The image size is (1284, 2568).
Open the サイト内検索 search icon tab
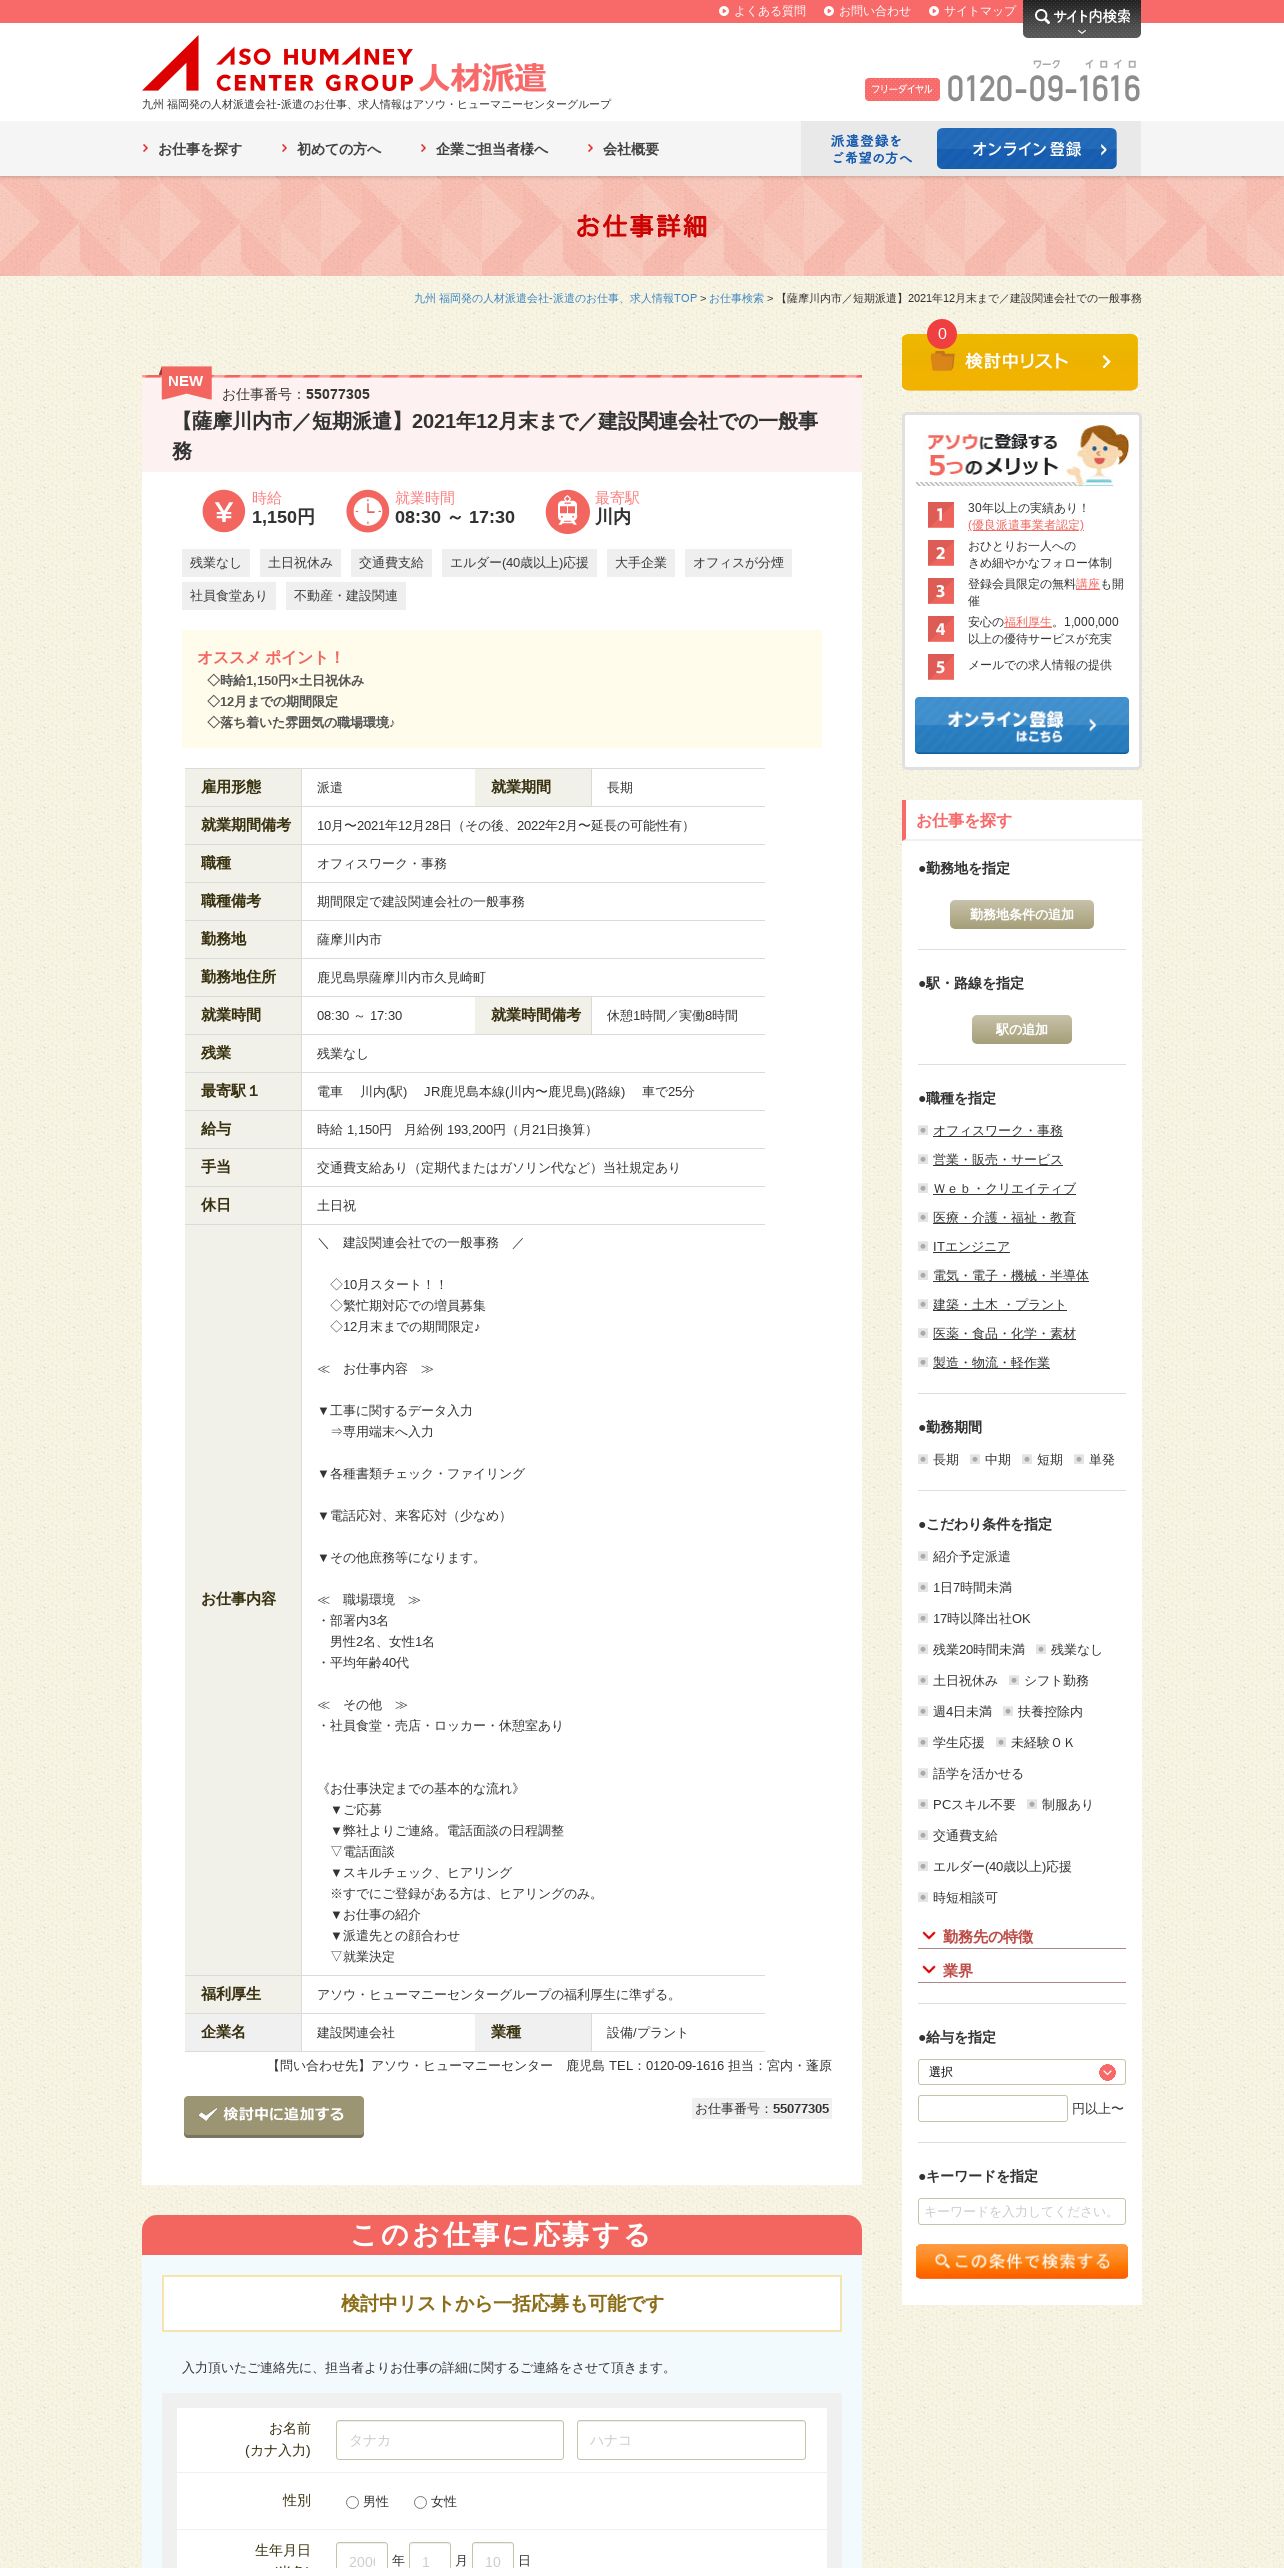(1081, 18)
